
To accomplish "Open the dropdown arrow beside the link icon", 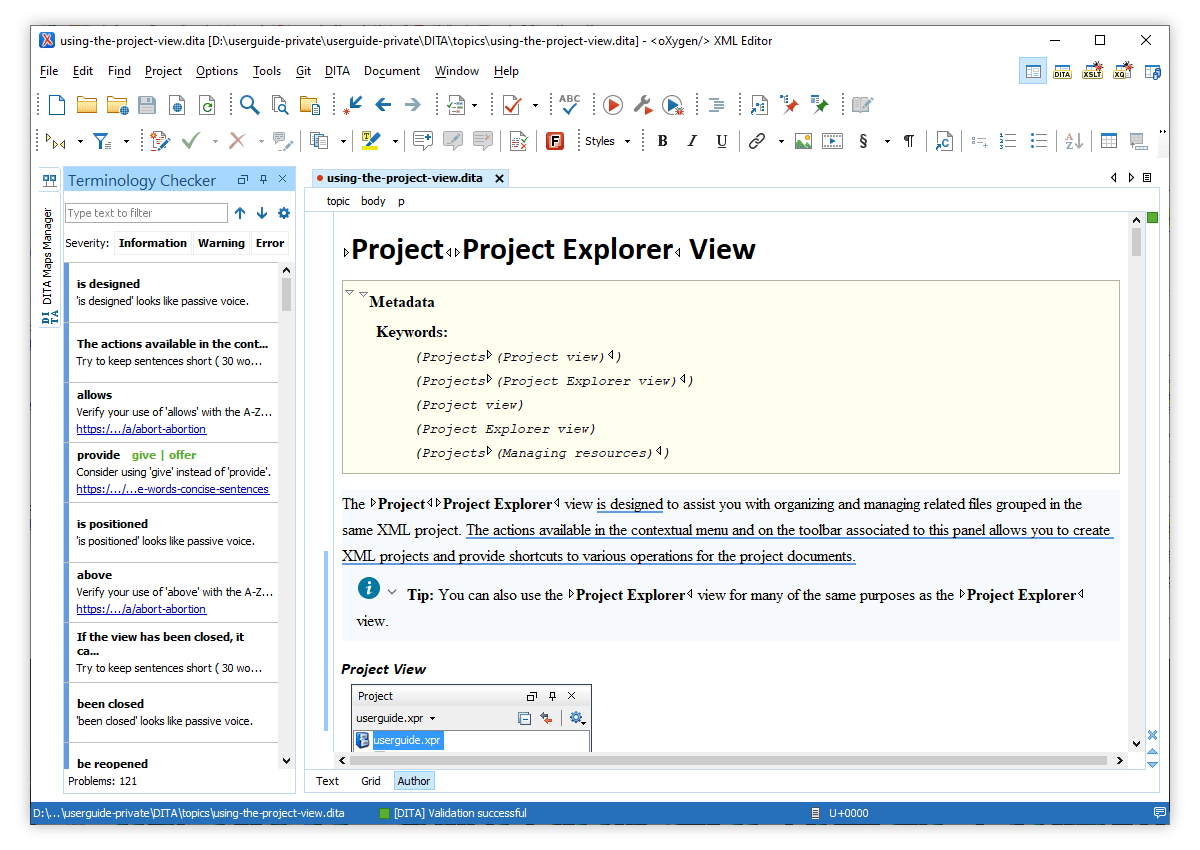I will click(781, 141).
